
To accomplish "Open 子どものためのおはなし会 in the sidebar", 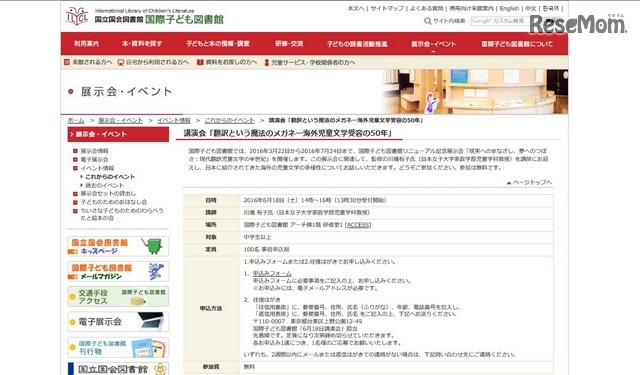I will (x=113, y=202).
